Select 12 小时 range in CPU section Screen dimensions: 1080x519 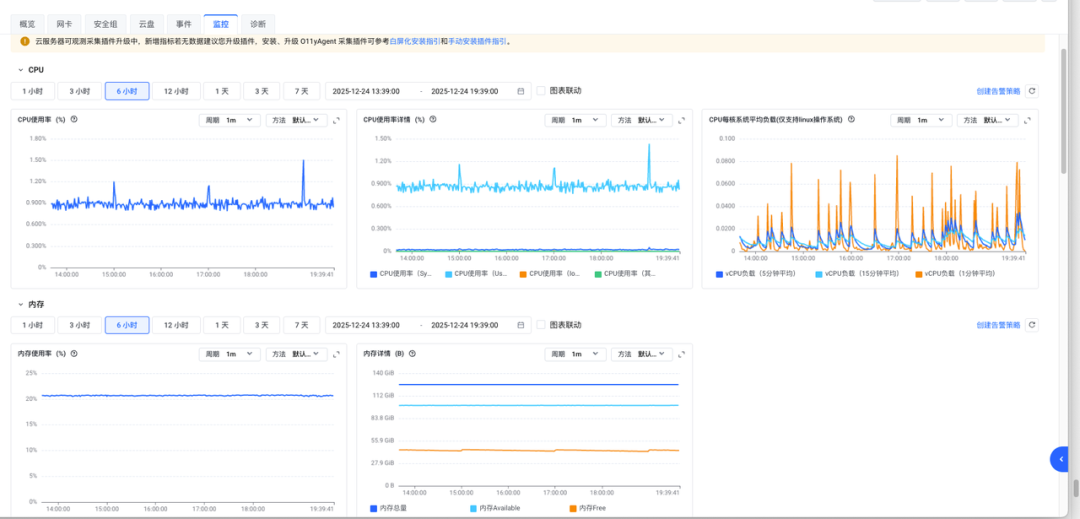pos(176,91)
